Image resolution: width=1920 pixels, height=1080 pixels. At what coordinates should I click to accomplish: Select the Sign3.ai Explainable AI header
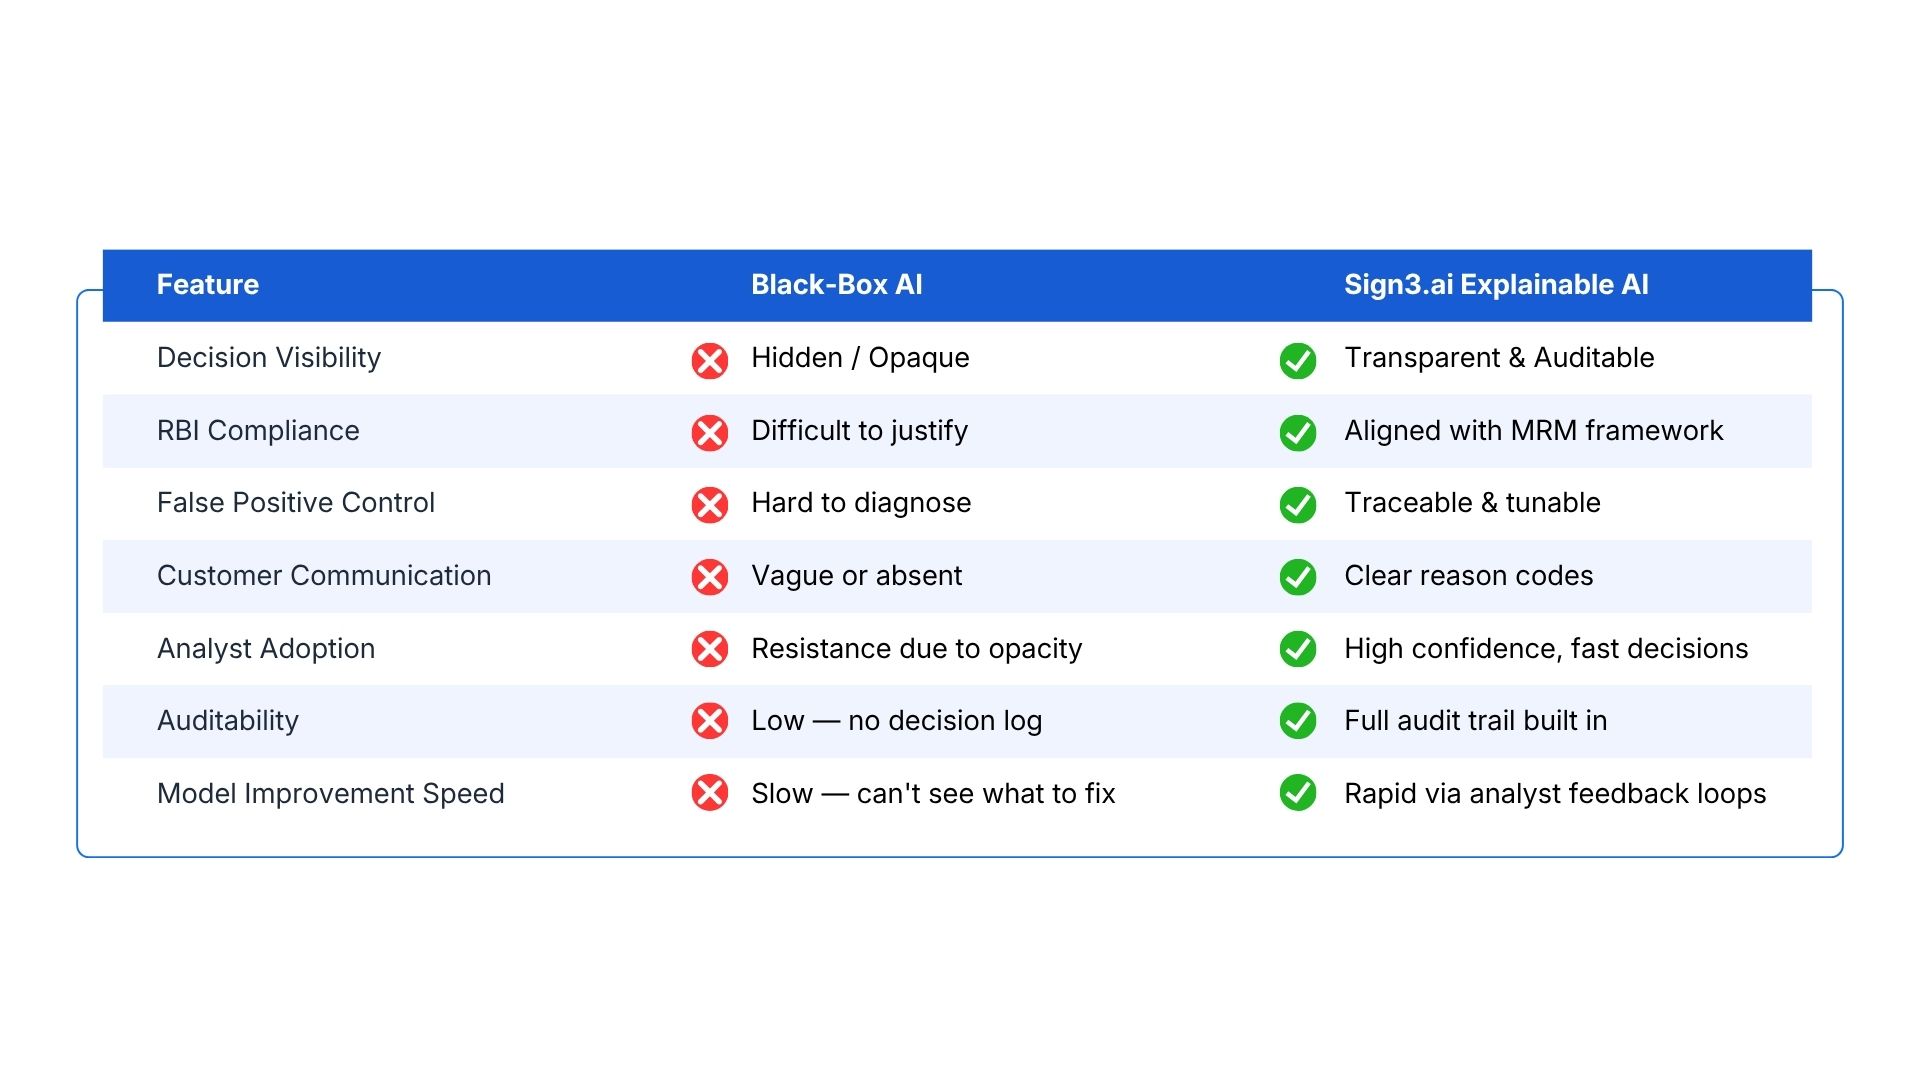[1496, 285]
